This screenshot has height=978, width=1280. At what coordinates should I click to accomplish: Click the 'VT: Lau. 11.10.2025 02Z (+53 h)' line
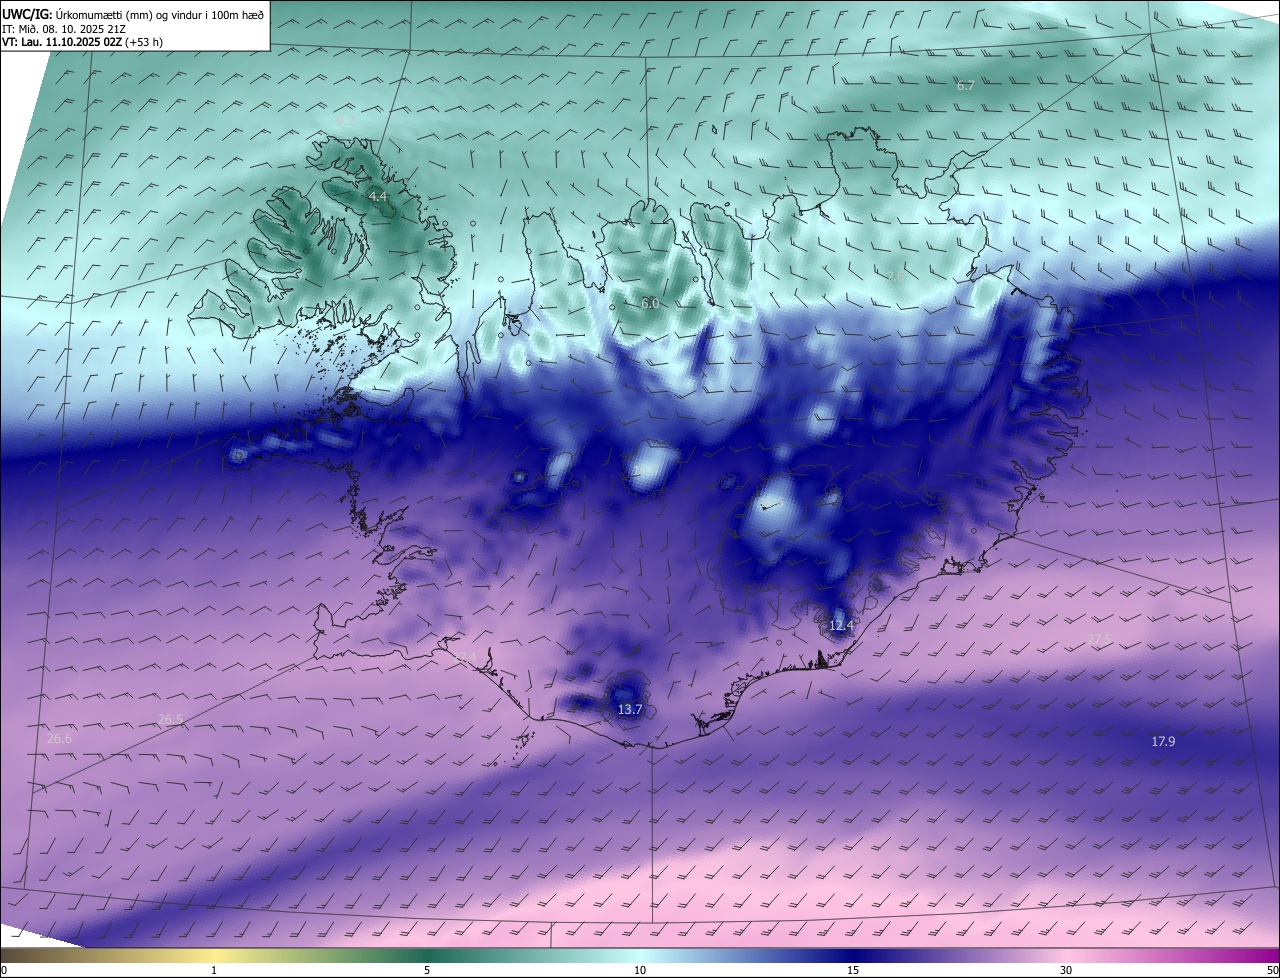[83, 42]
